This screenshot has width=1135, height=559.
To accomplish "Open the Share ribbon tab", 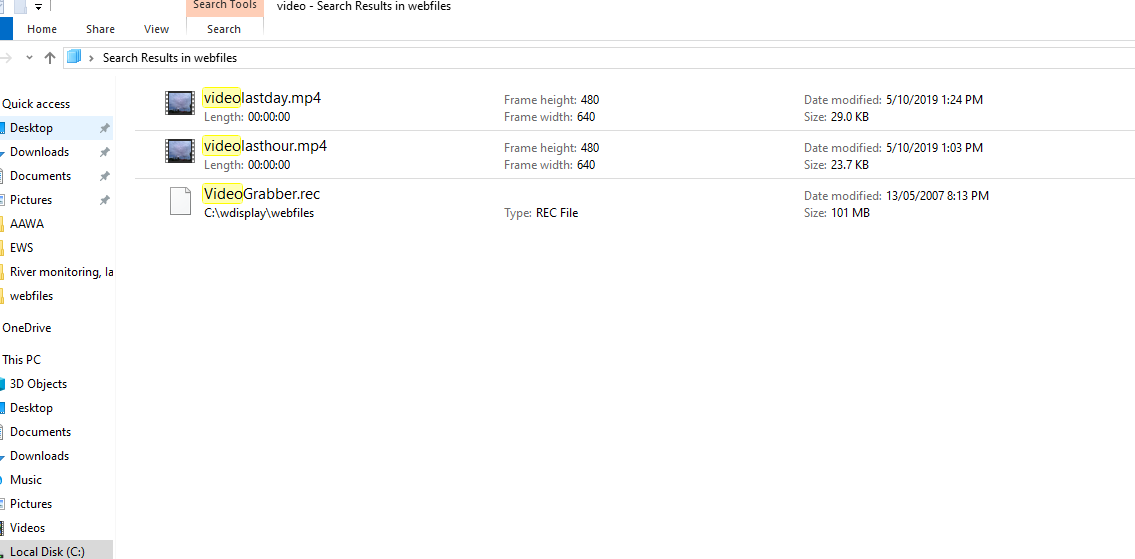I will coord(100,29).
